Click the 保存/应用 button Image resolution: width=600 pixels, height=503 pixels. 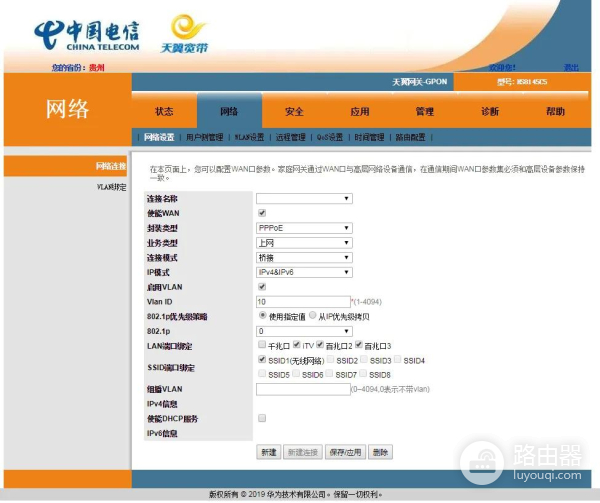[x=345, y=452]
